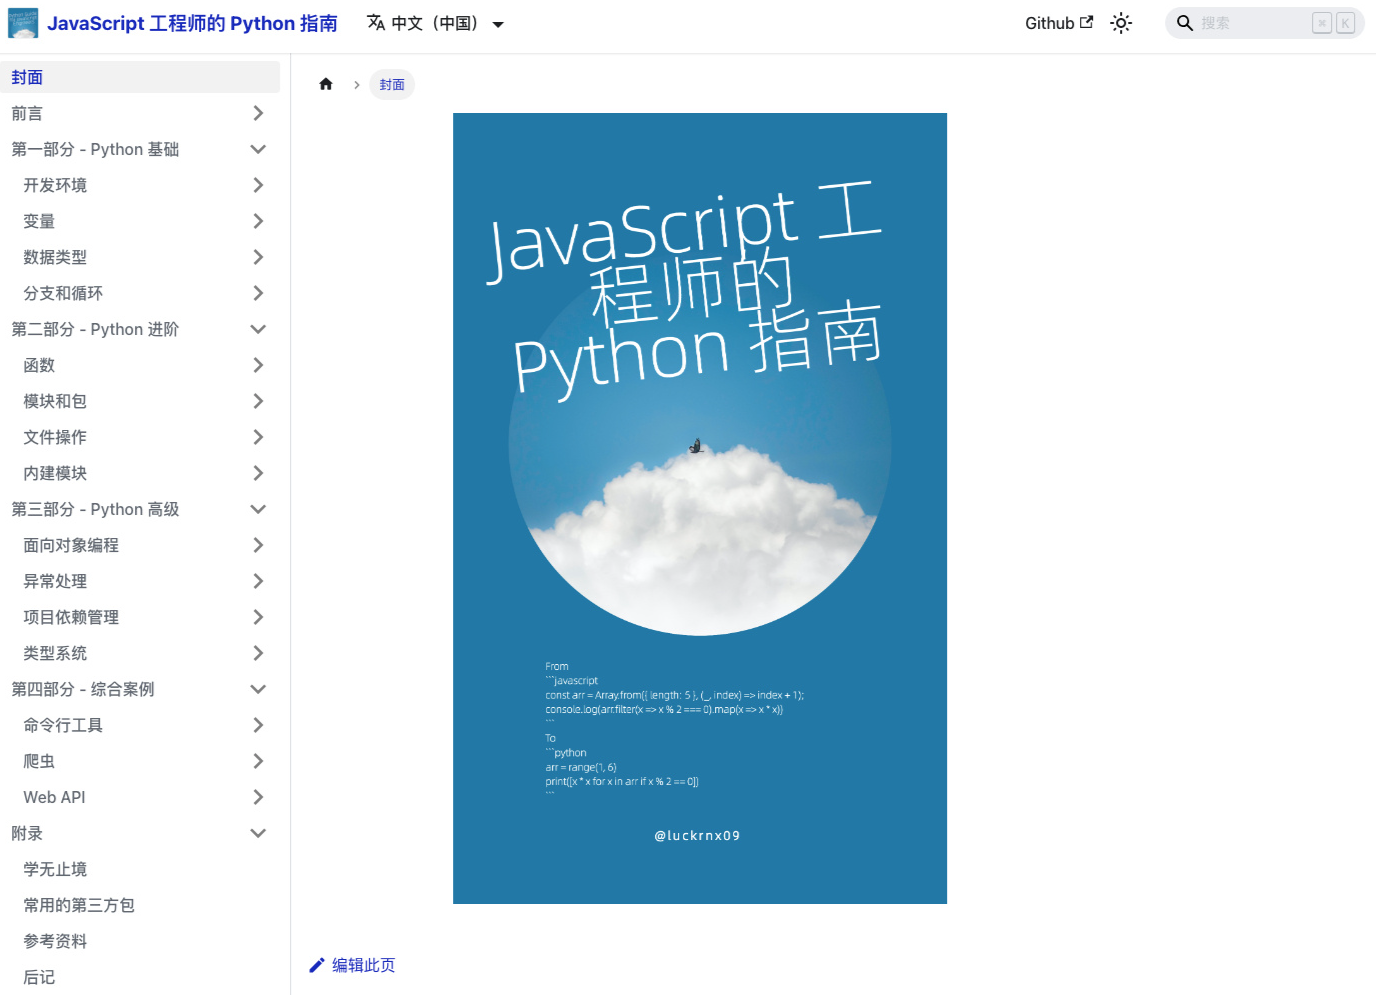The height and width of the screenshot is (995, 1376).
Task: Open 面向对象编程 sidebar item
Action: tap(71, 545)
